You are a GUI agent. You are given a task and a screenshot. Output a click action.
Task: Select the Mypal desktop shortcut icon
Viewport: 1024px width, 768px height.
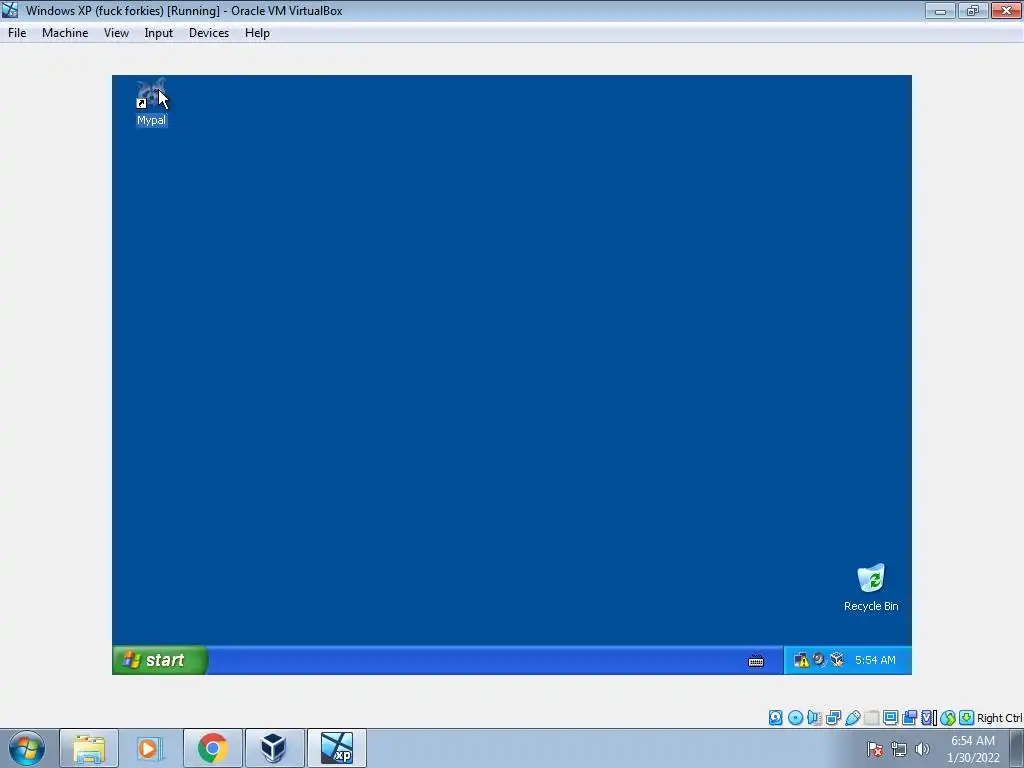pos(152,102)
